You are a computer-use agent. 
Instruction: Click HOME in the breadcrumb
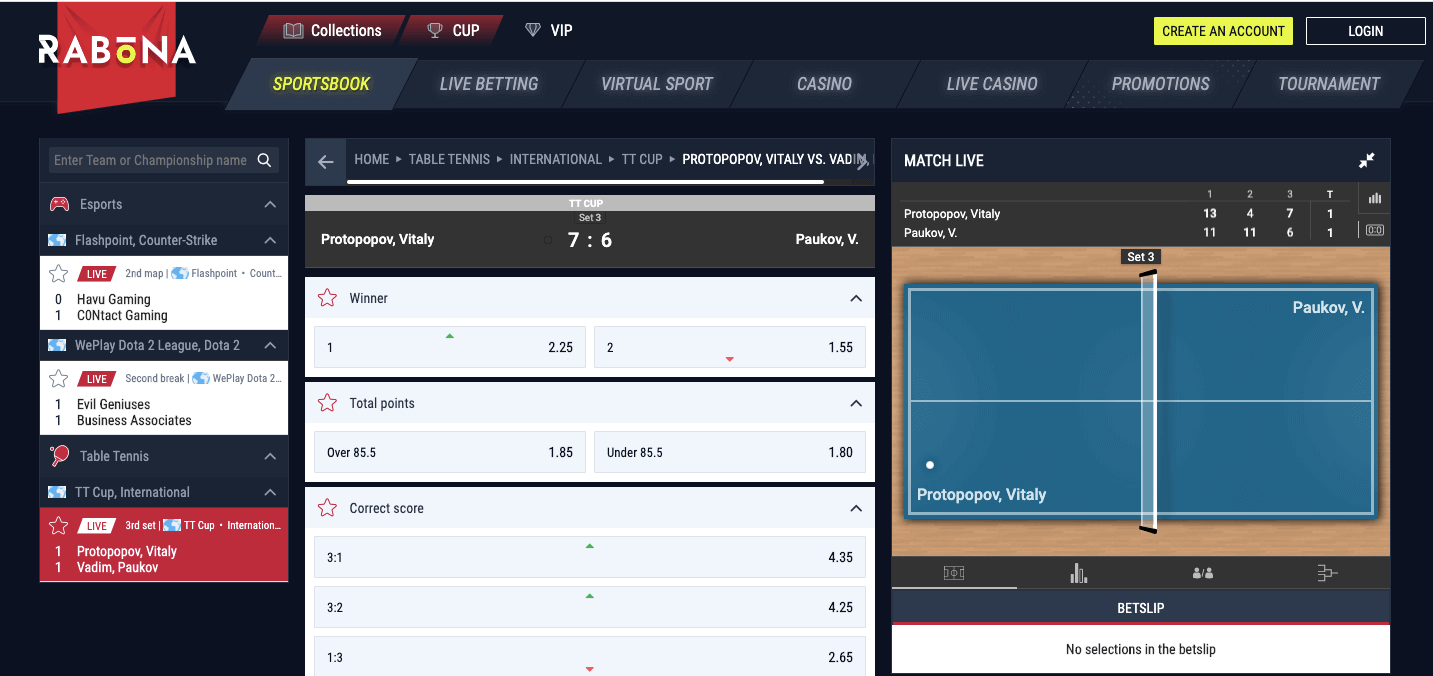[372, 159]
